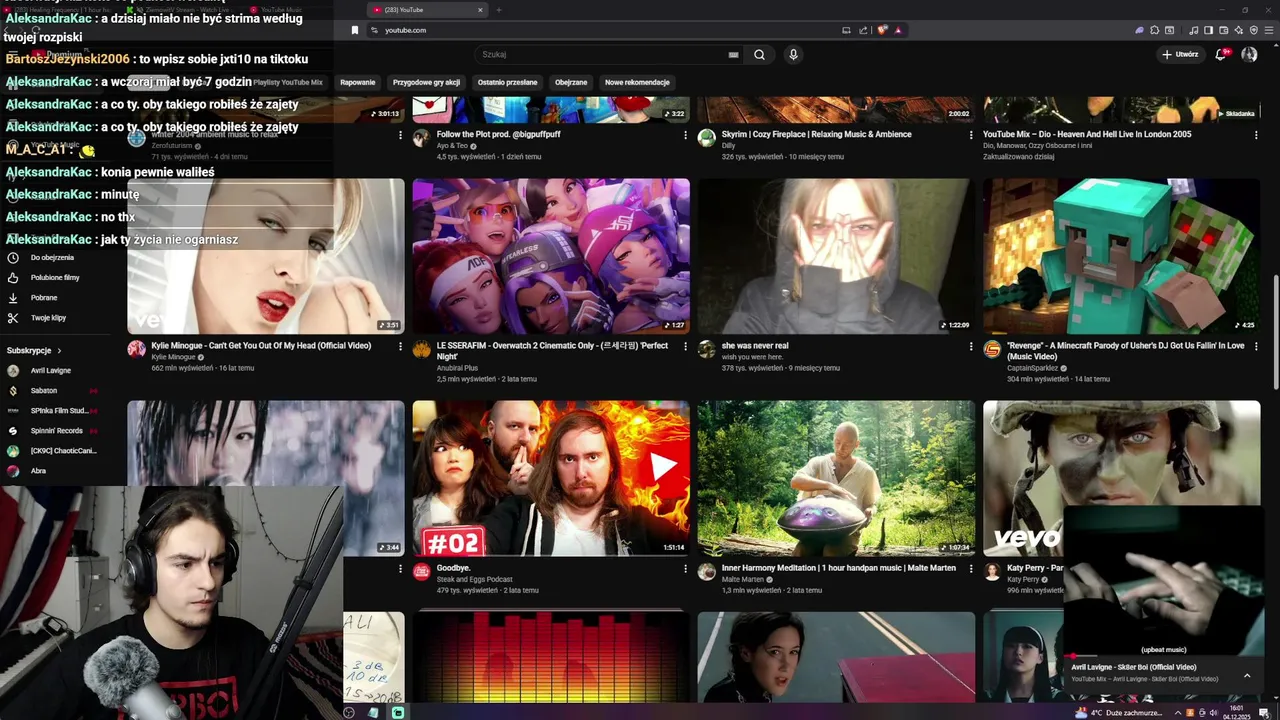Select the Przygodowe gry akcji chip
The image size is (1280, 720).
426,82
